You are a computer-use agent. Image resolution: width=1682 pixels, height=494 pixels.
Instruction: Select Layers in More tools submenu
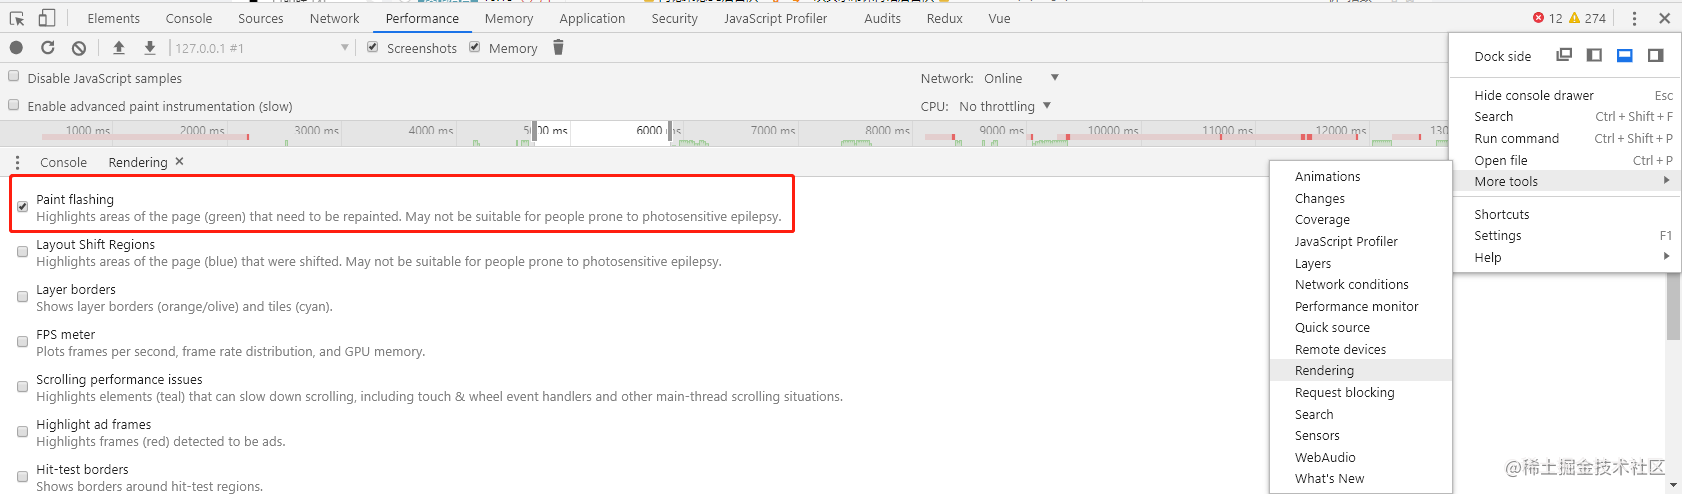(x=1360, y=263)
